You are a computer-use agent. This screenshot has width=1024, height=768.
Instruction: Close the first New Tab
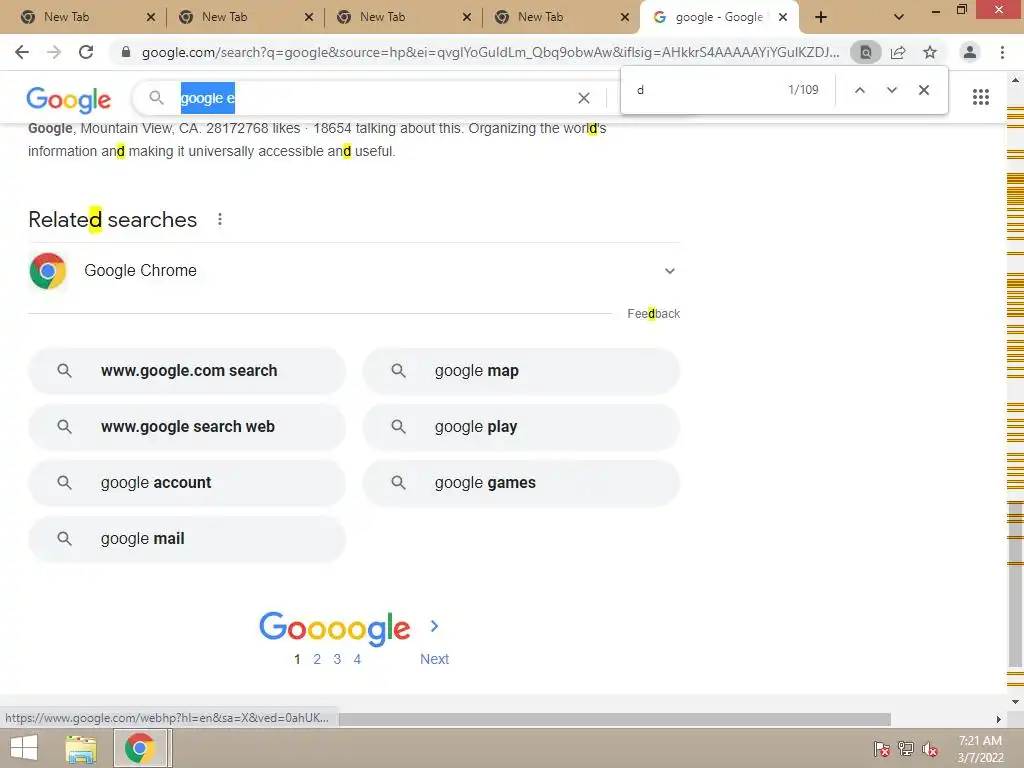151,17
